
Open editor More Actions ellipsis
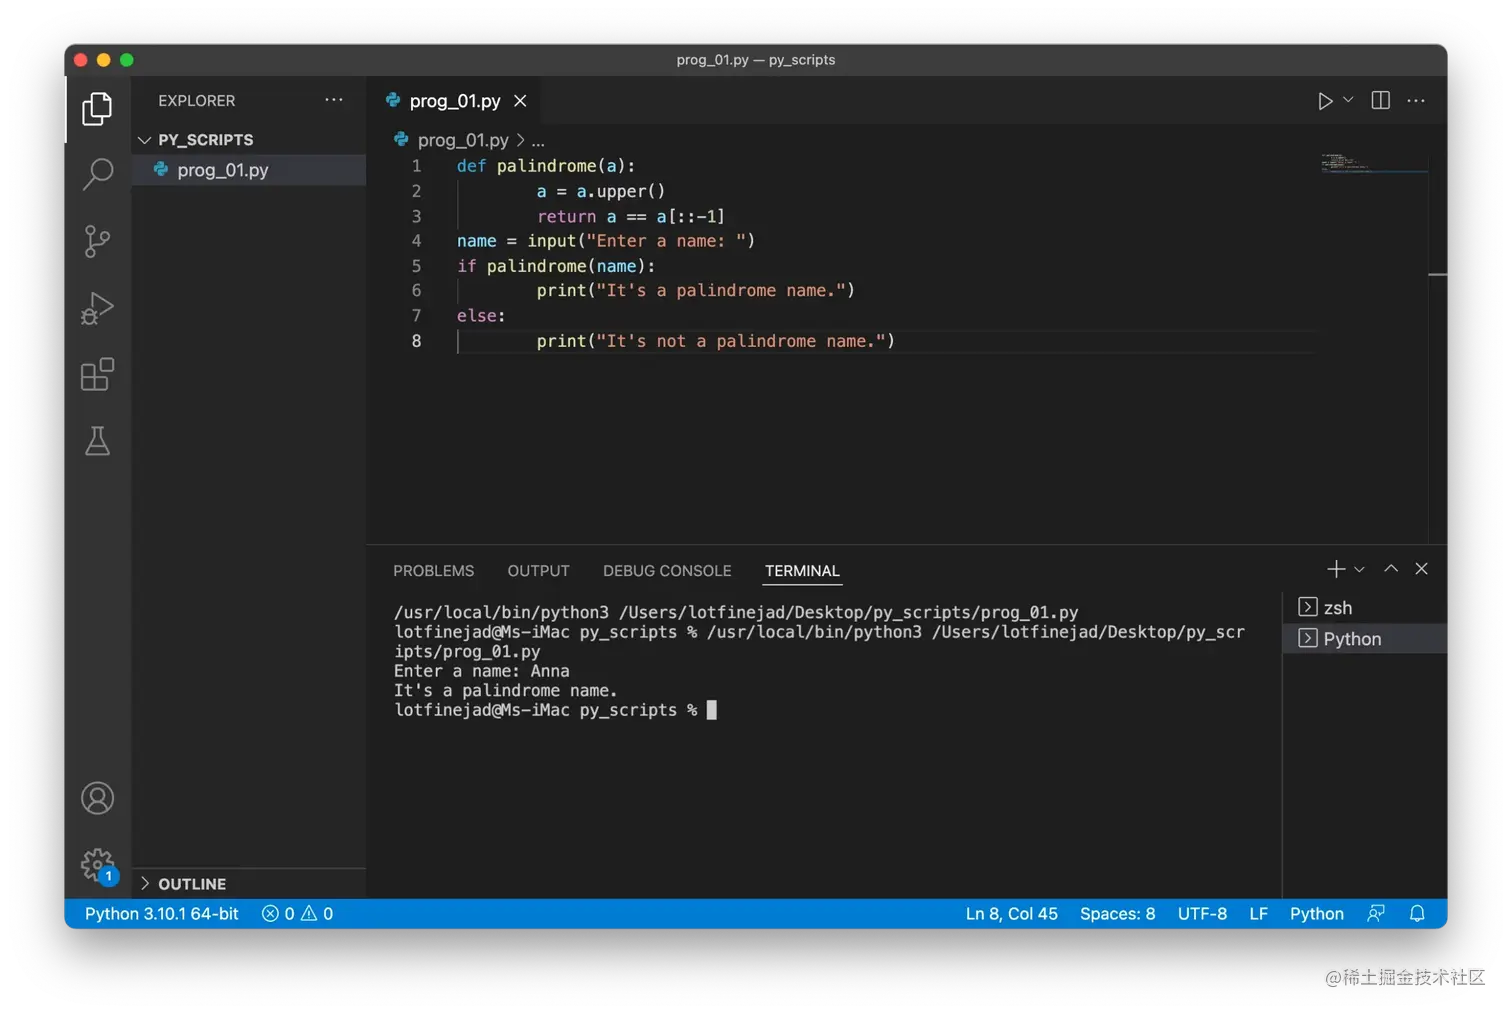click(x=1416, y=100)
